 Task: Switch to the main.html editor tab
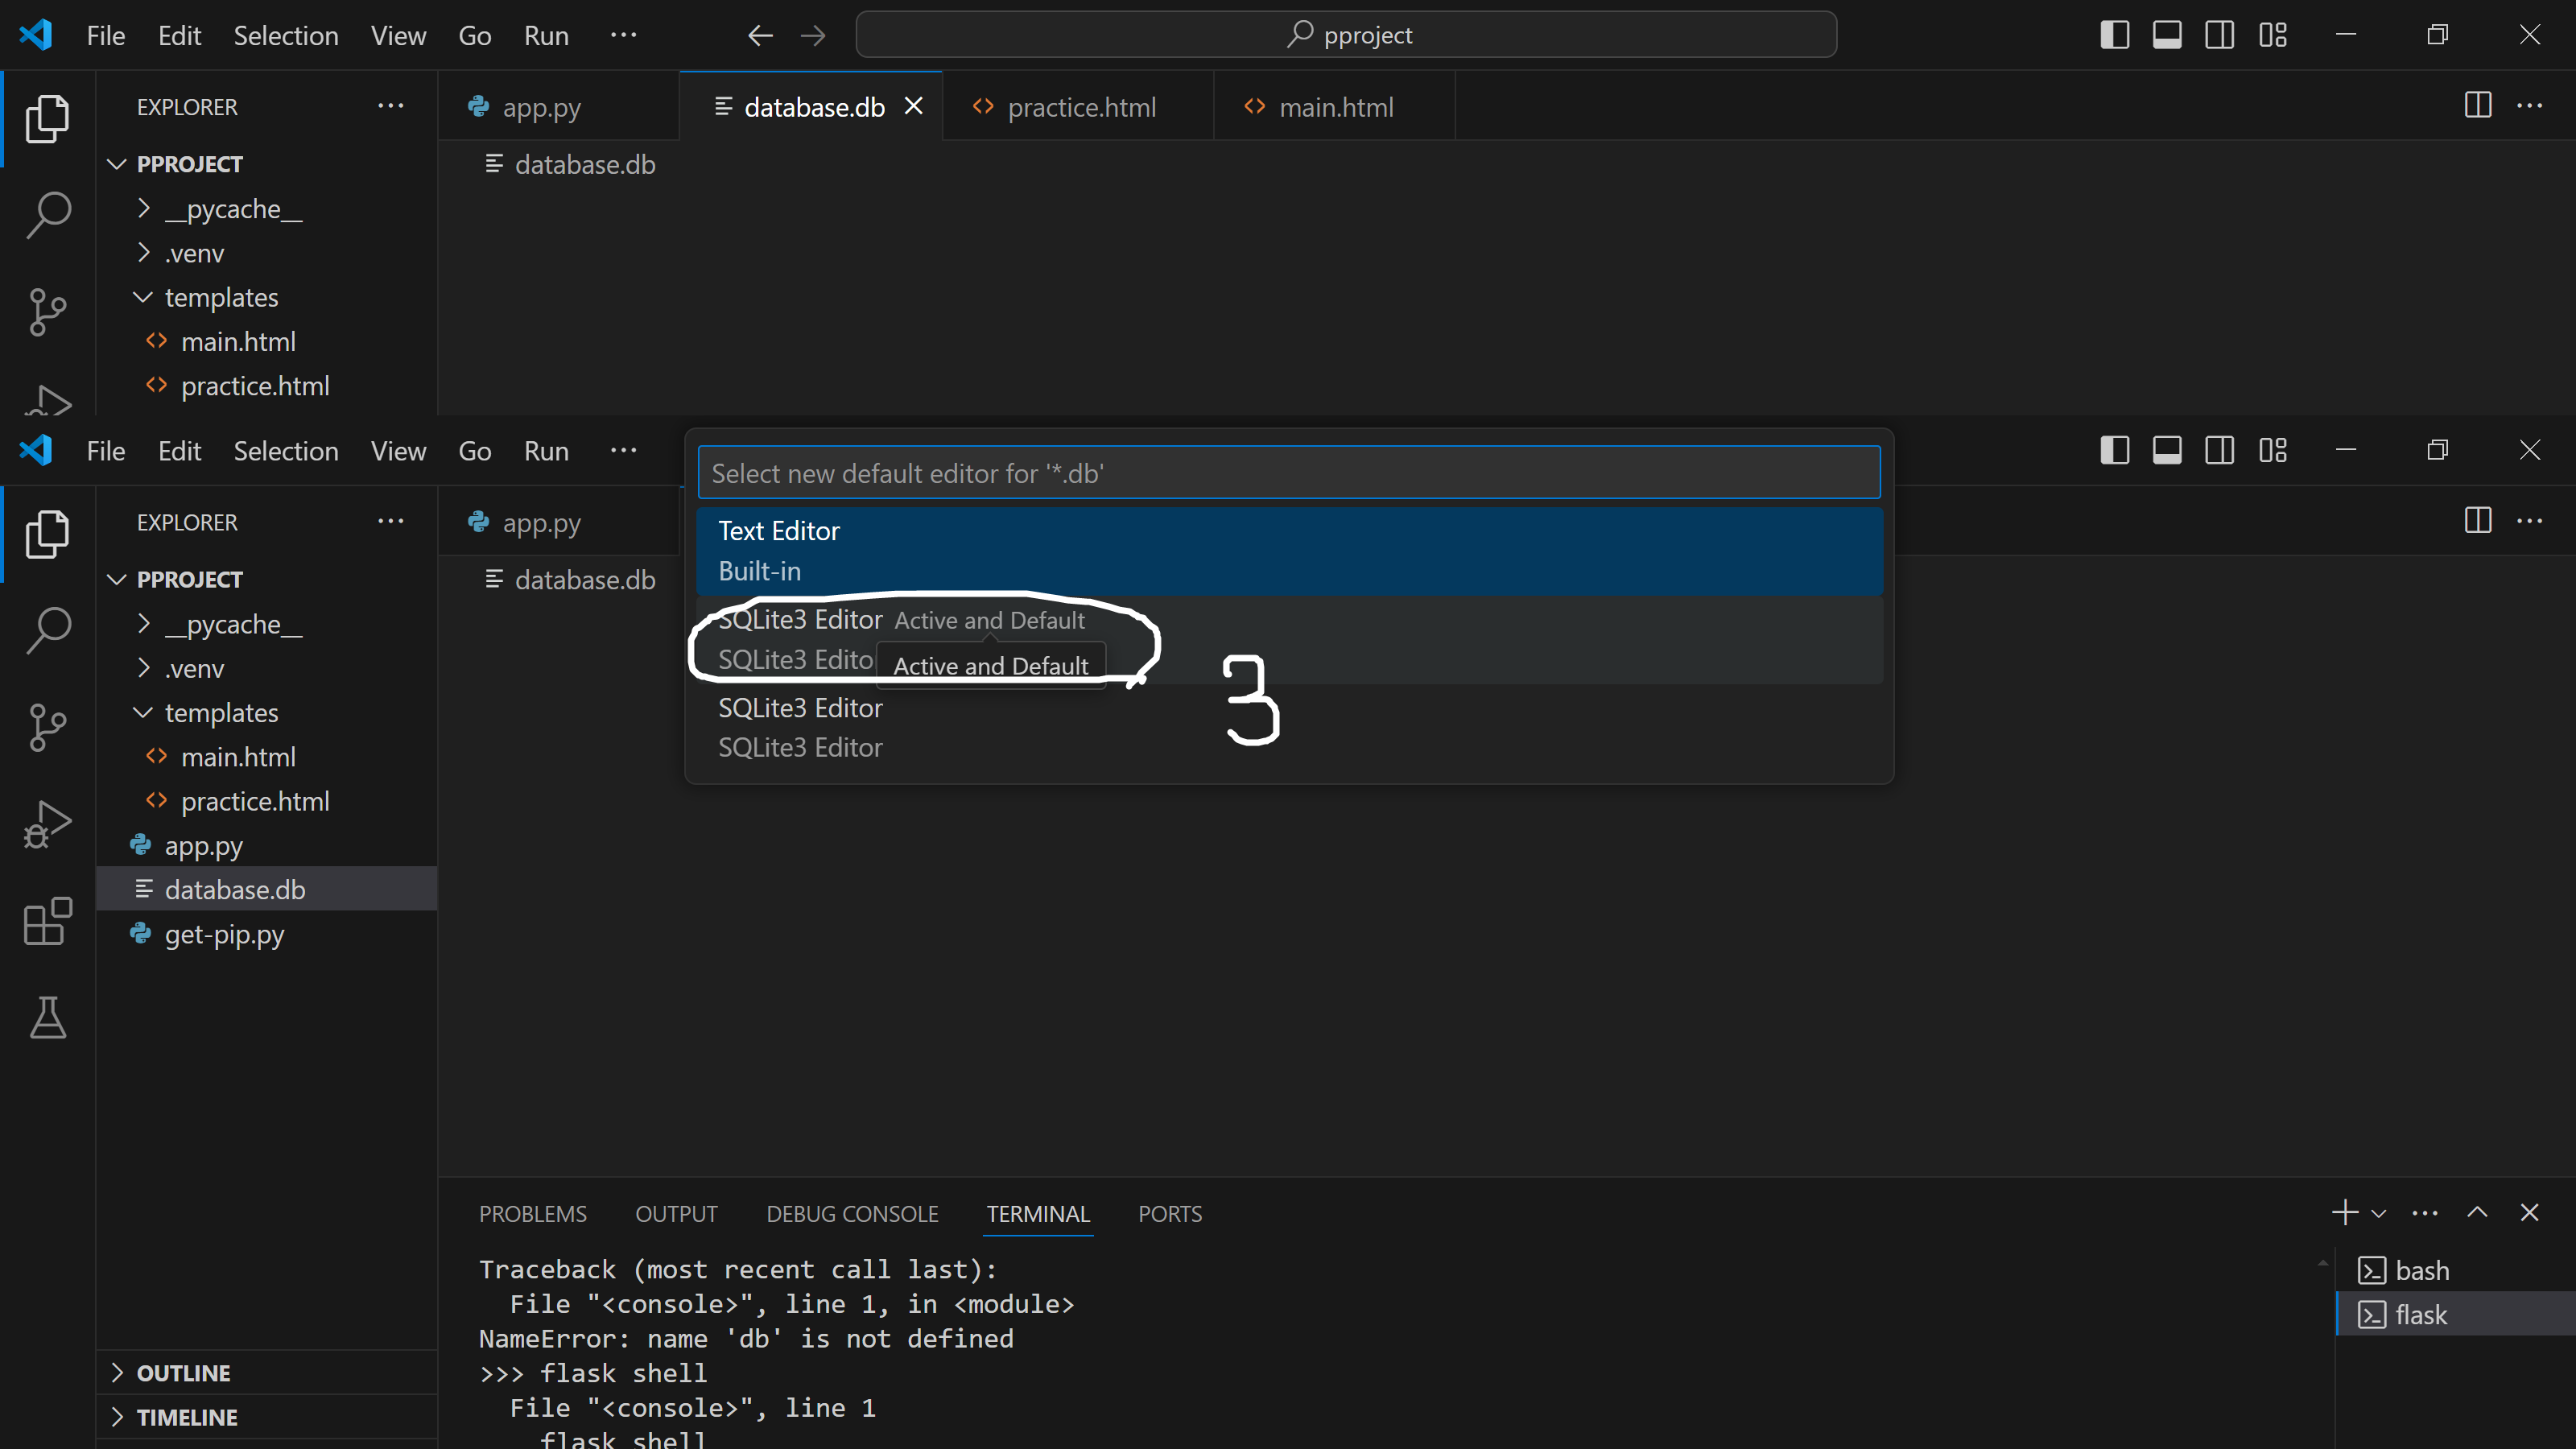(1334, 106)
